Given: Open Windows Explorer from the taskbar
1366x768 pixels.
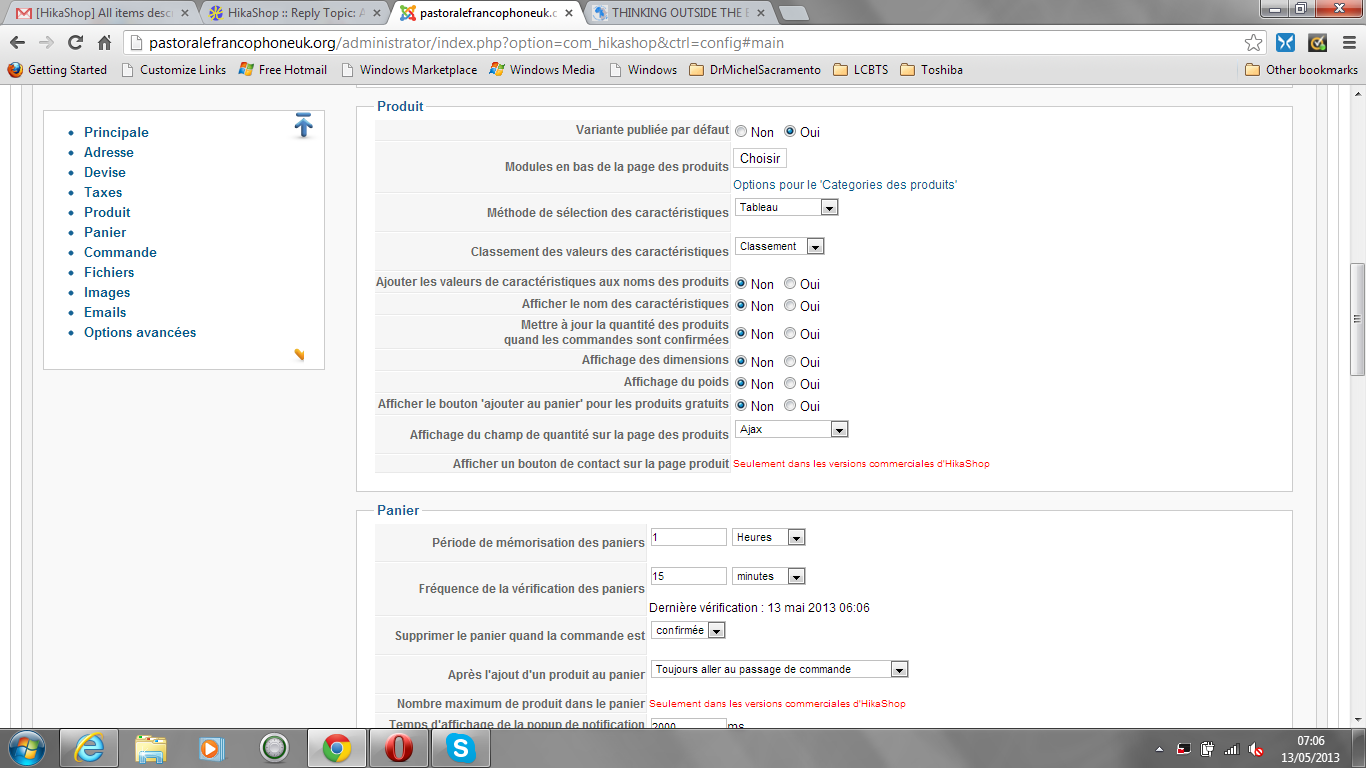Looking at the screenshot, I should (x=151, y=748).
